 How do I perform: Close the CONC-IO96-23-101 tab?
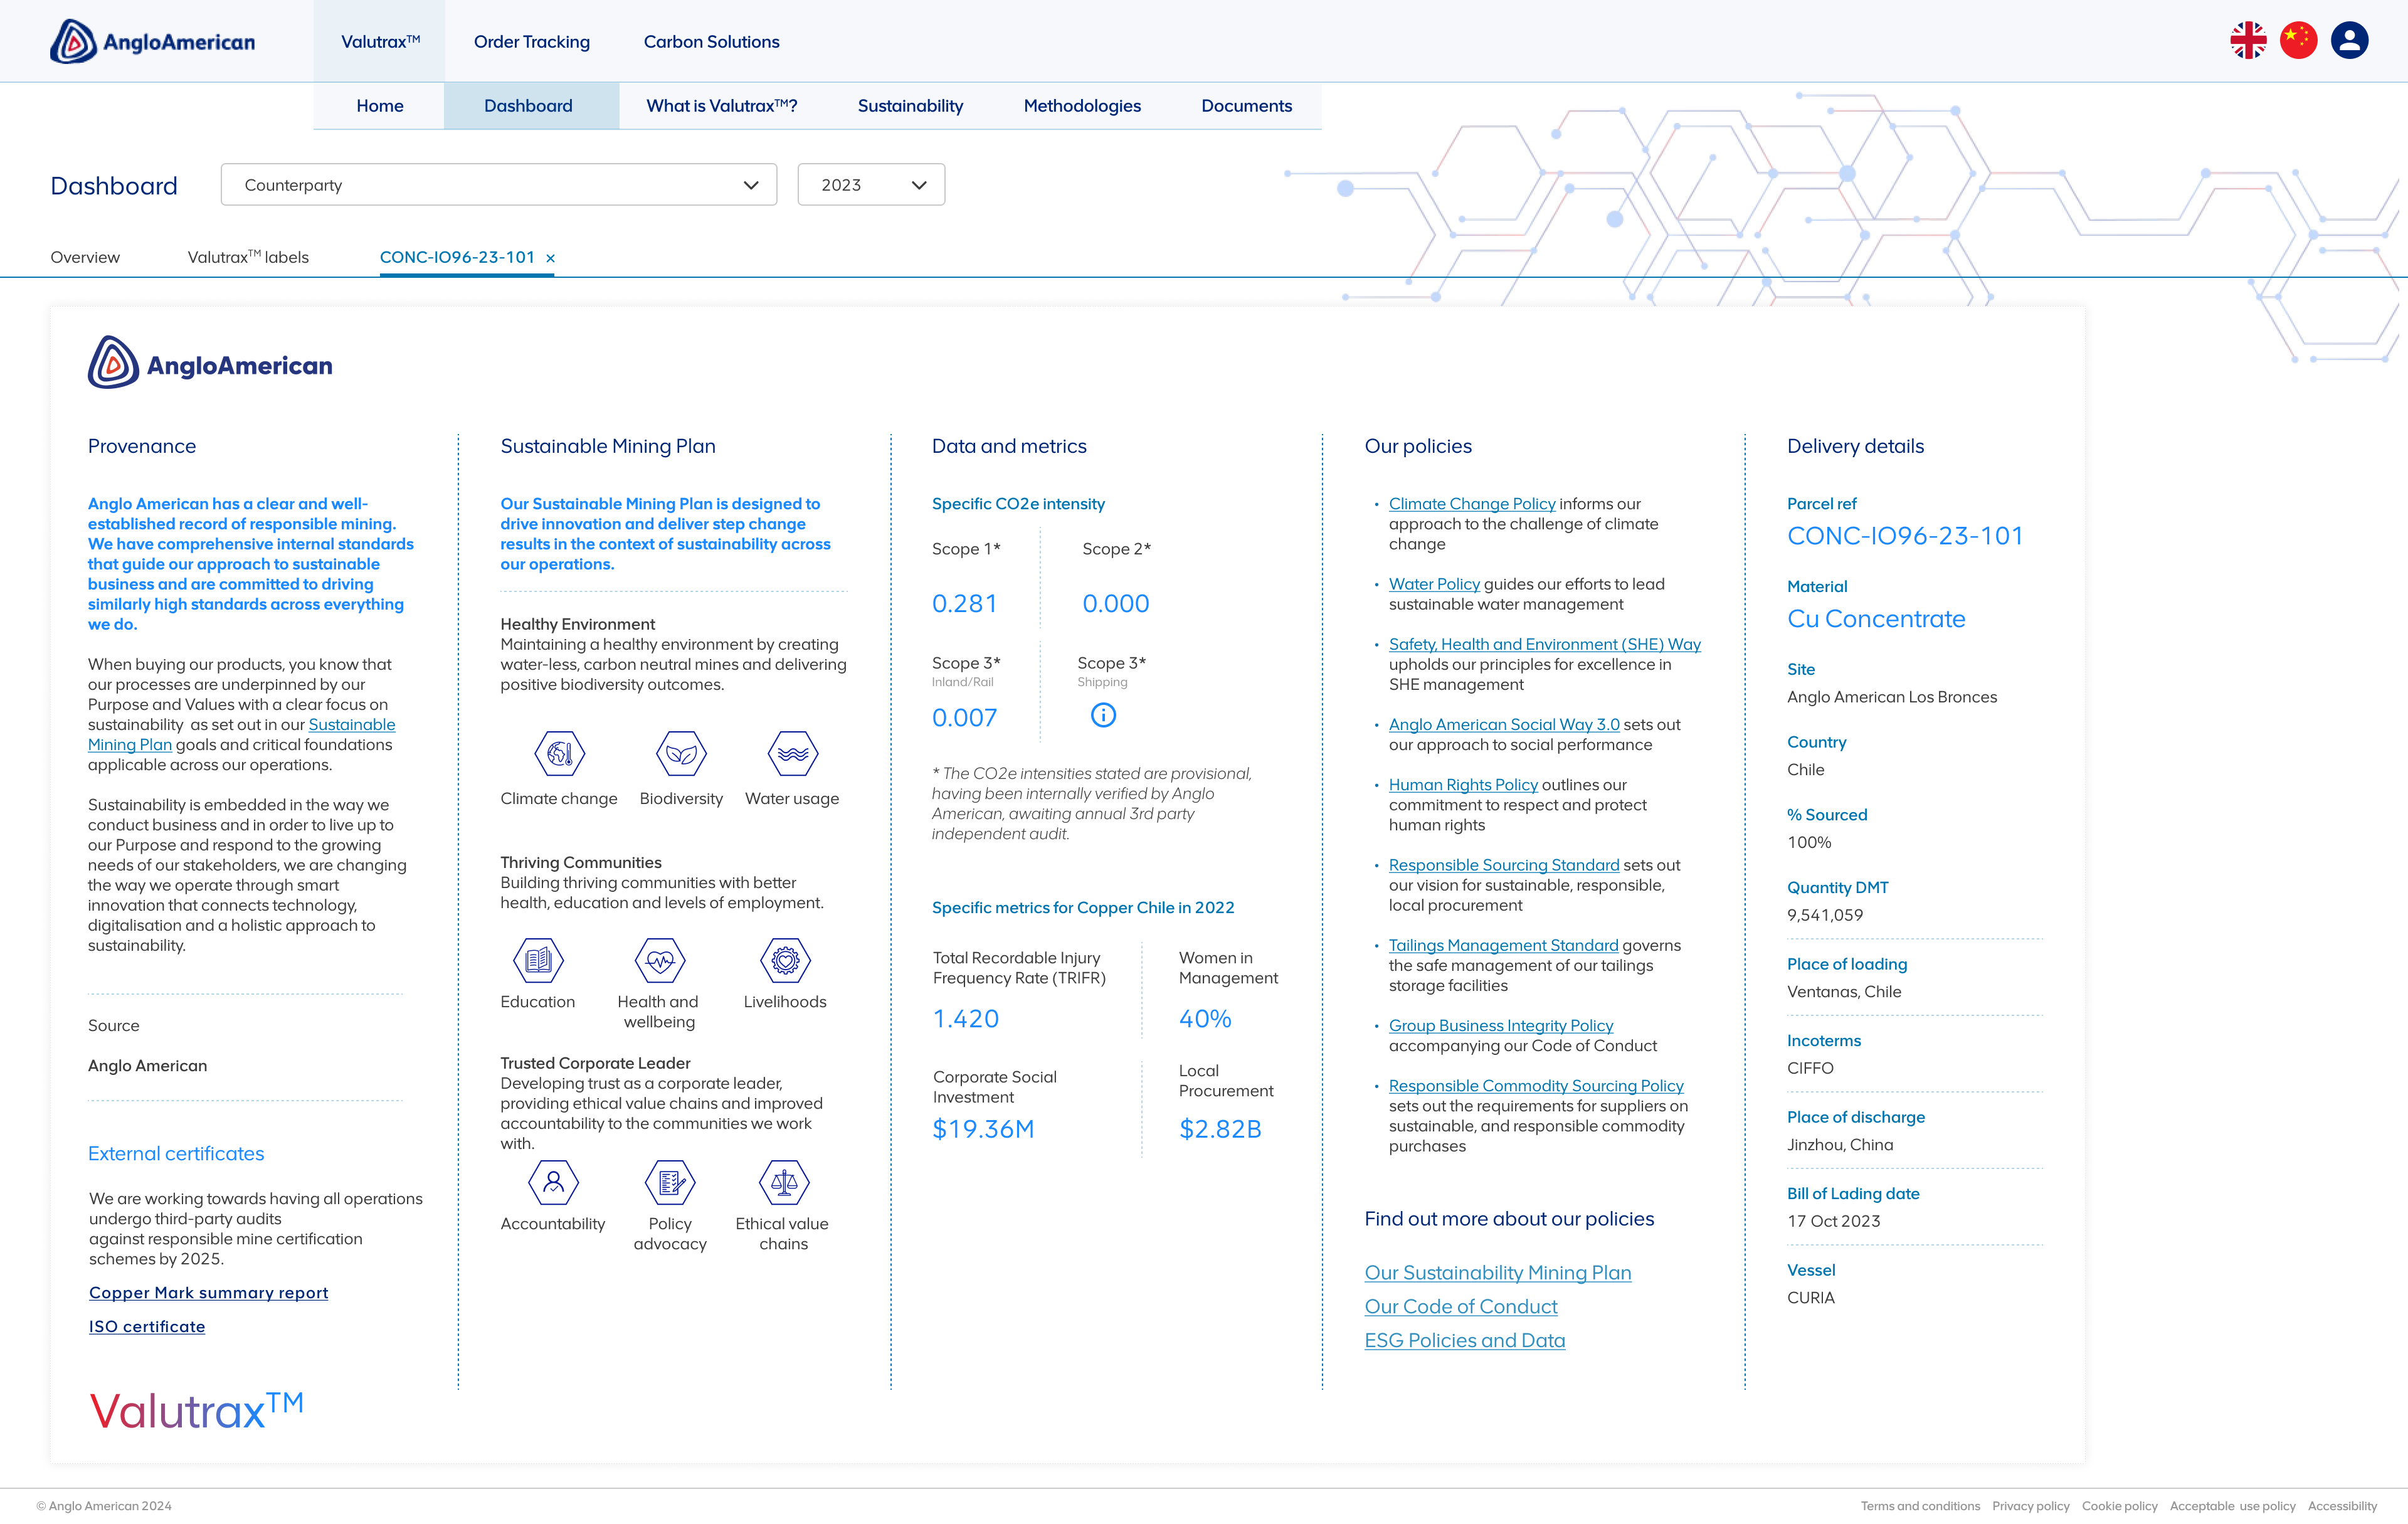(x=550, y=258)
